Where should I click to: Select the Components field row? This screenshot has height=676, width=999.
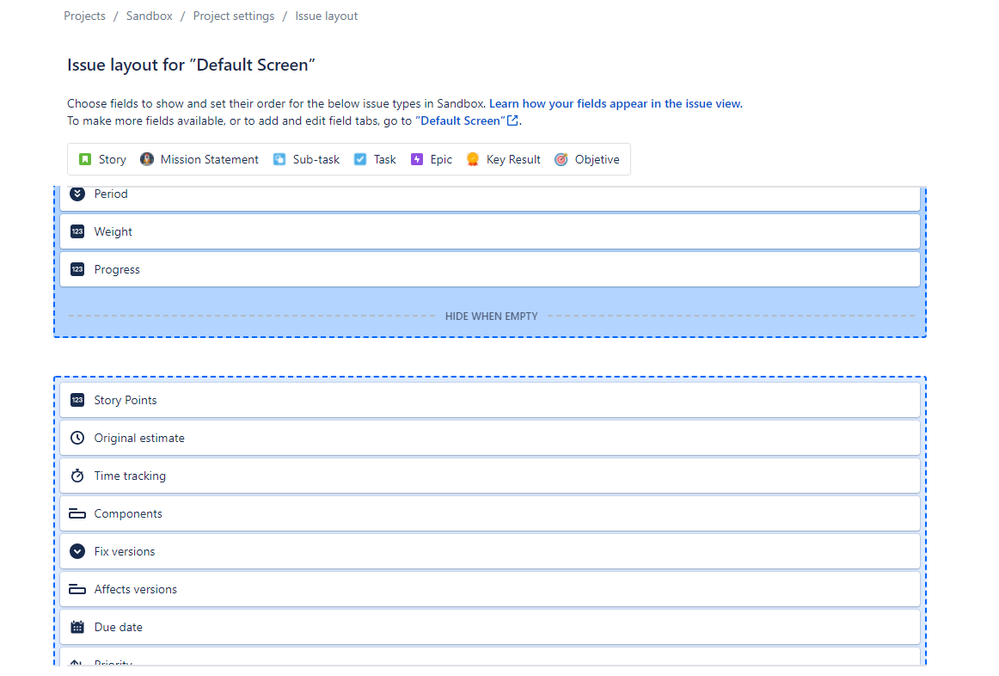pos(490,514)
